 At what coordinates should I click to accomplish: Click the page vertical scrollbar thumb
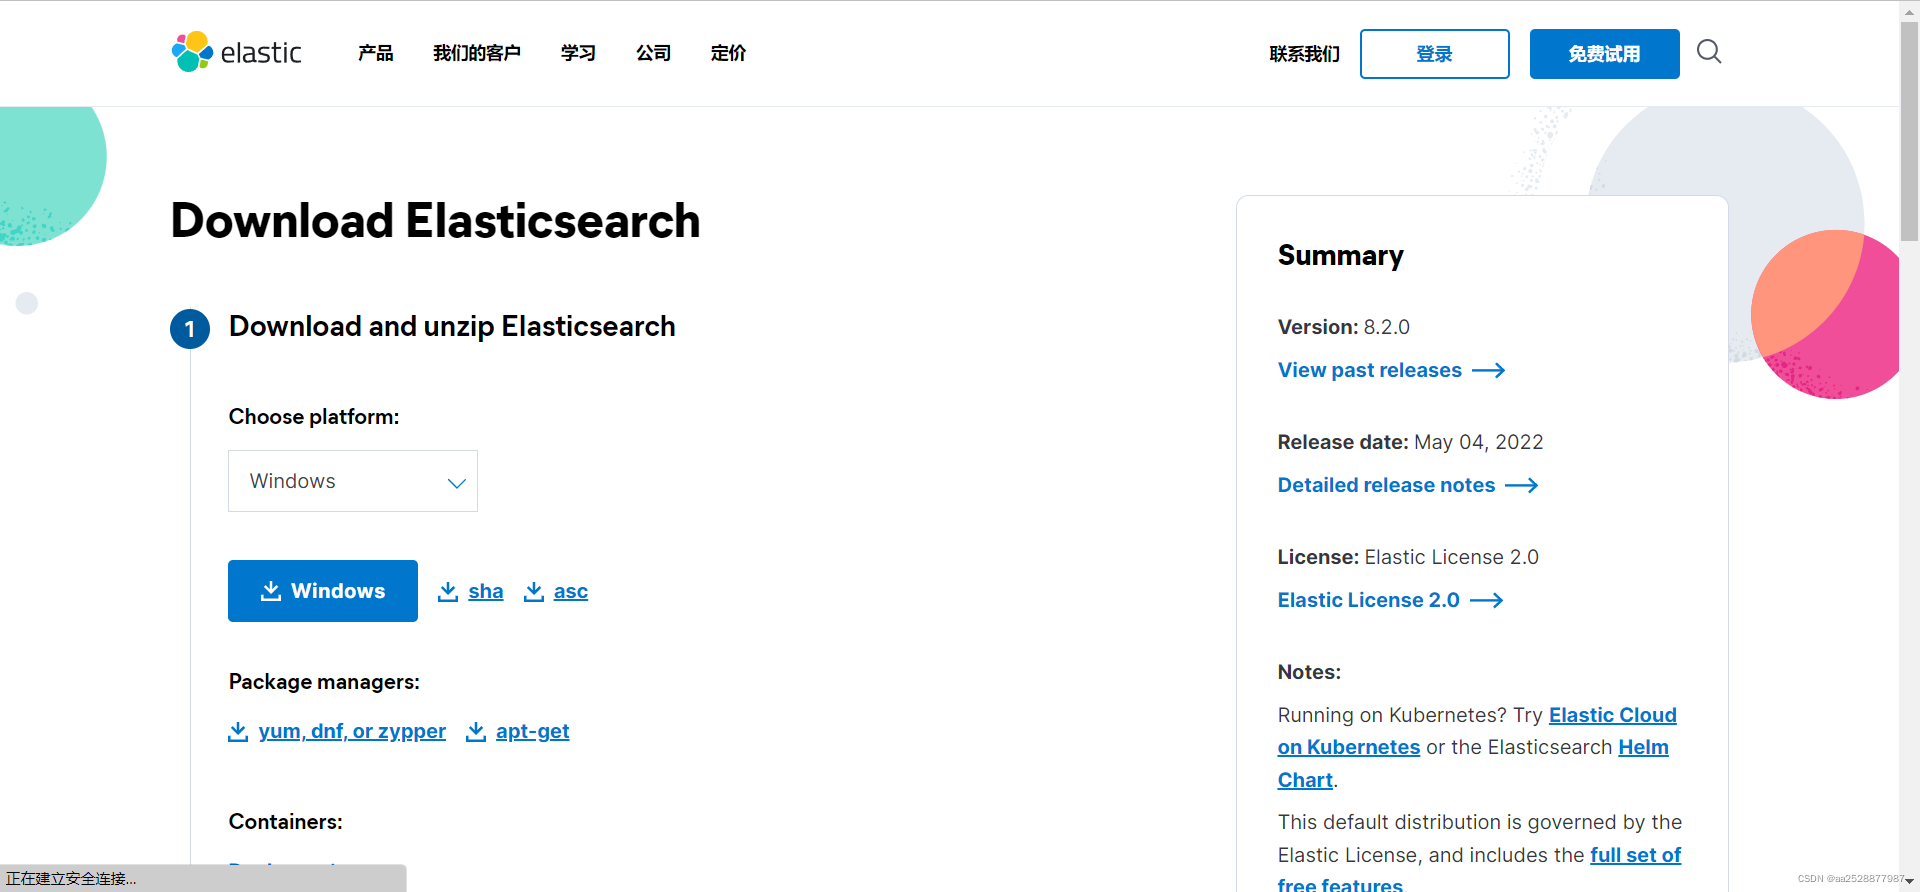(1909, 131)
